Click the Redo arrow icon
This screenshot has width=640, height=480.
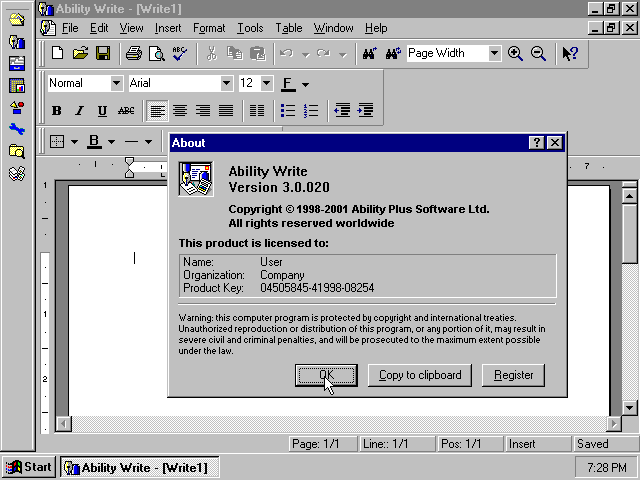pos(324,53)
